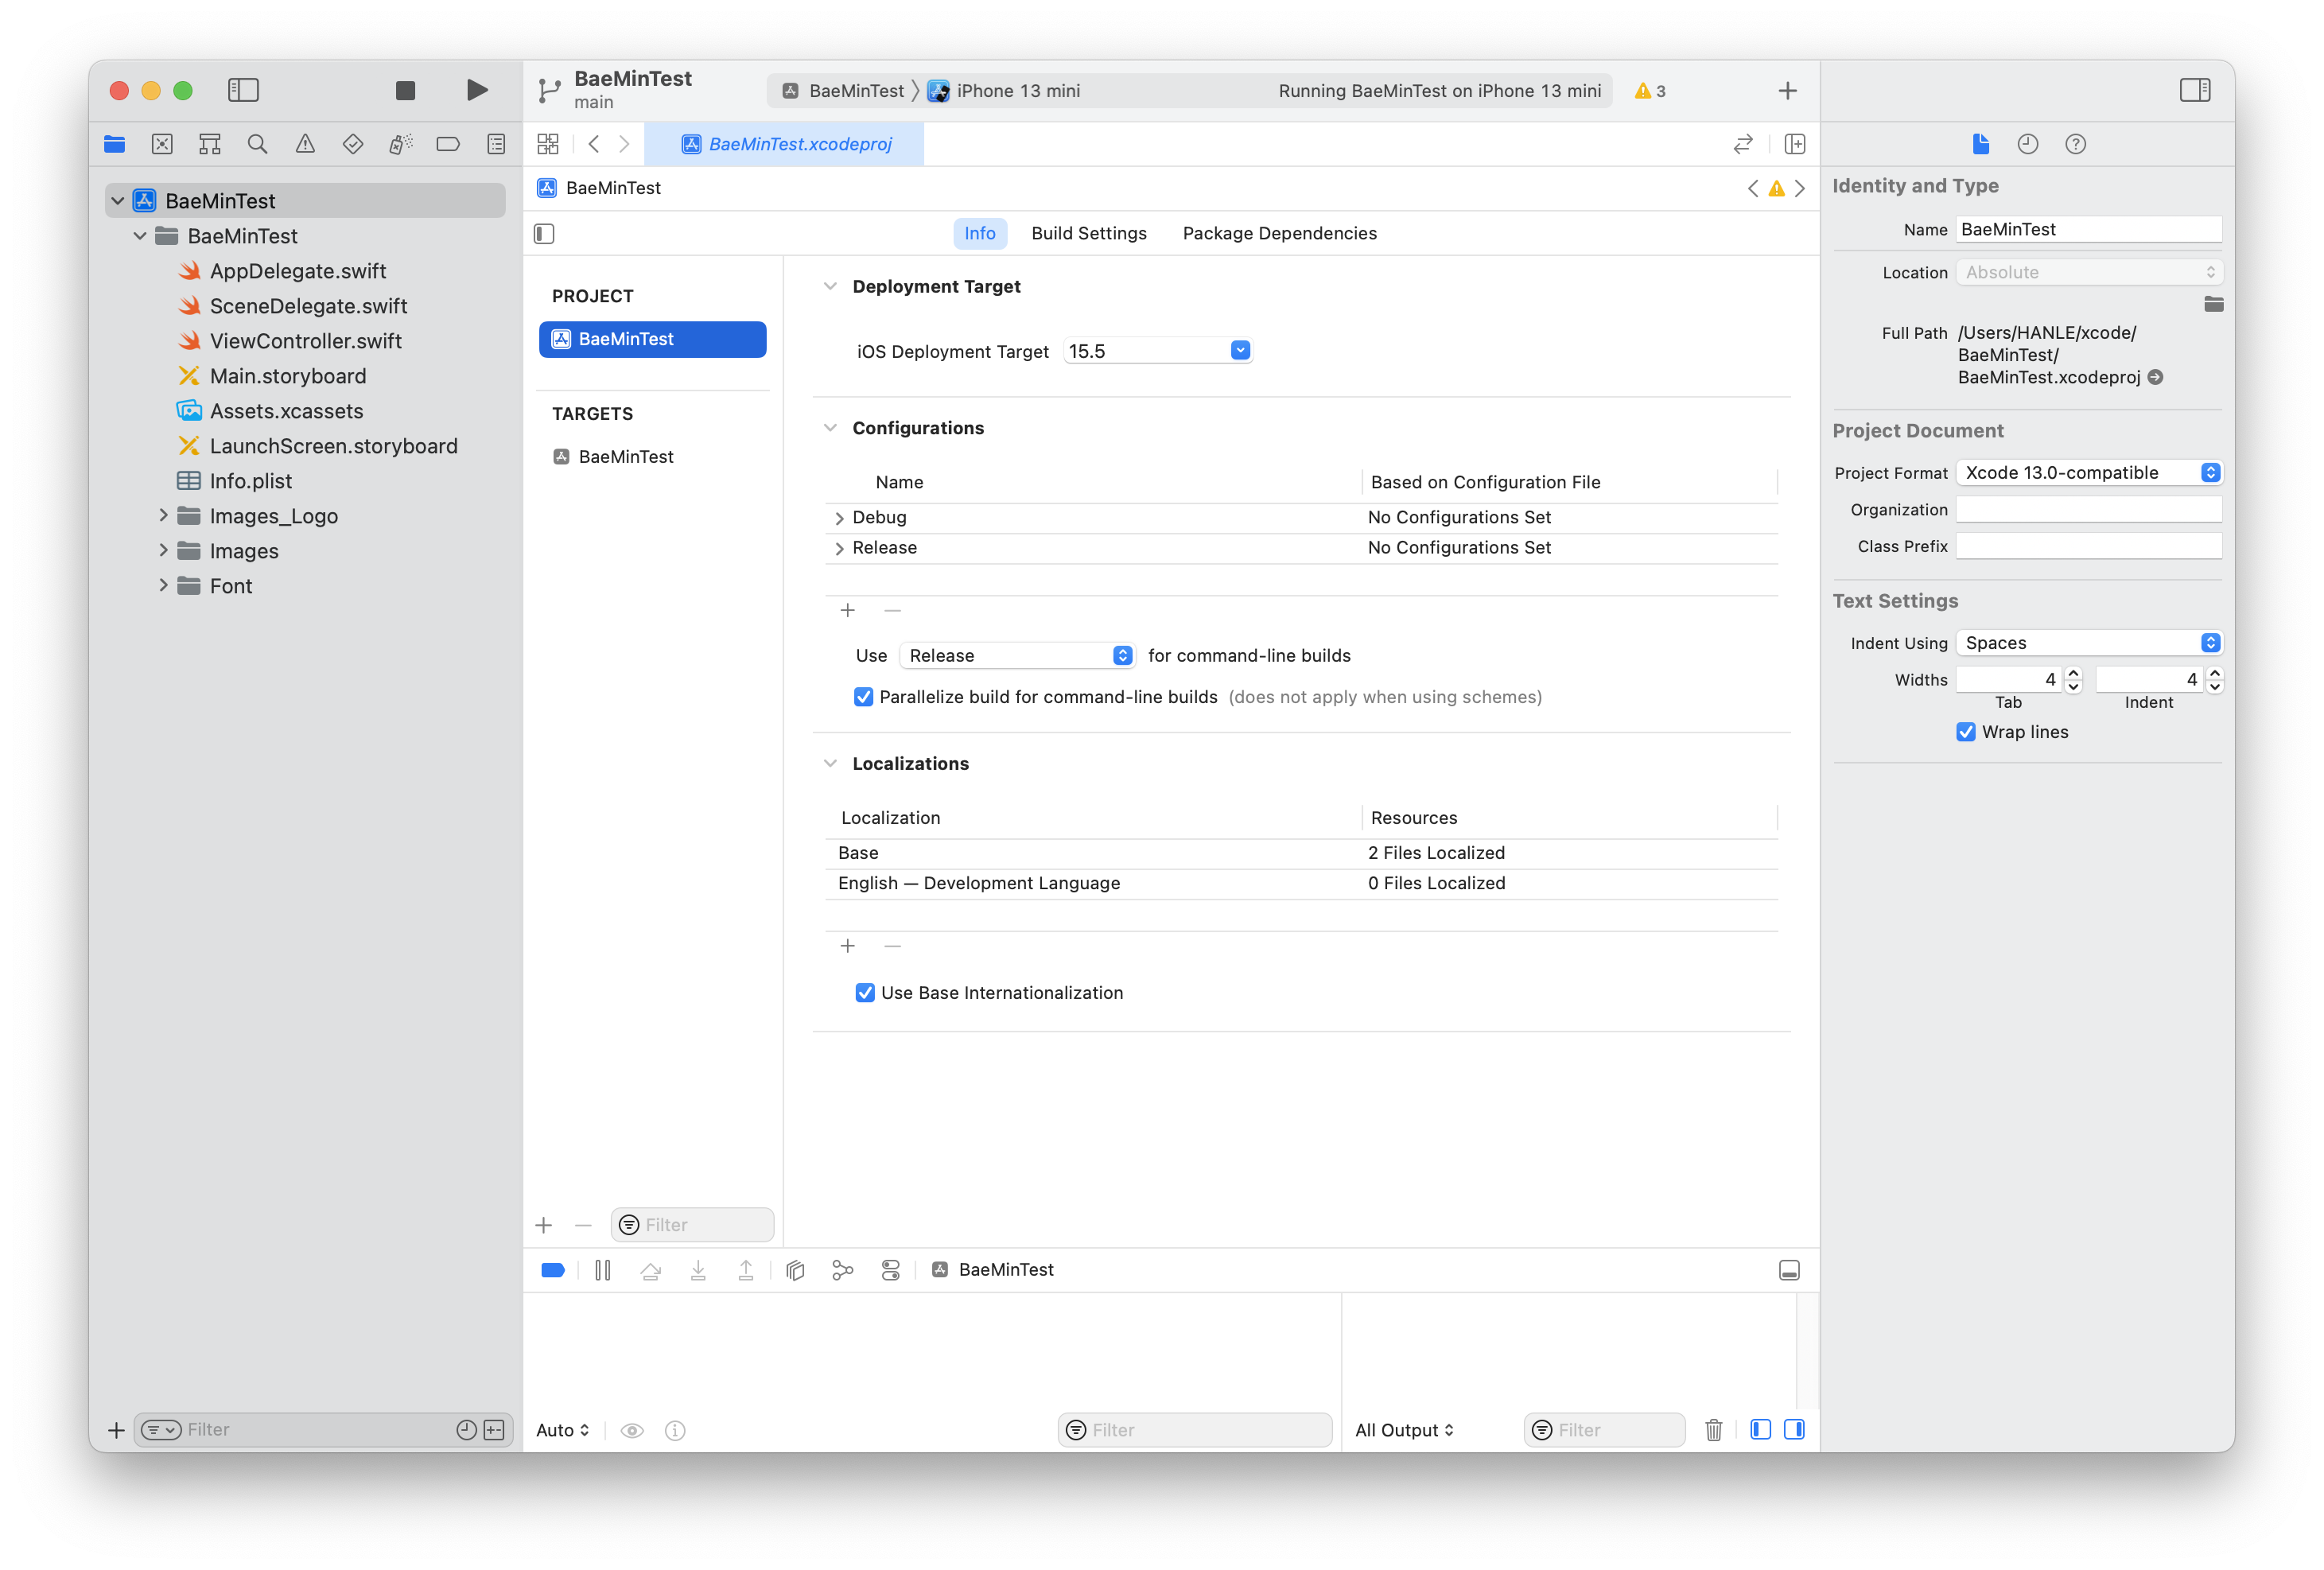The width and height of the screenshot is (2324, 1570).
Task: Click the Run play button
Action: [477, 90]
